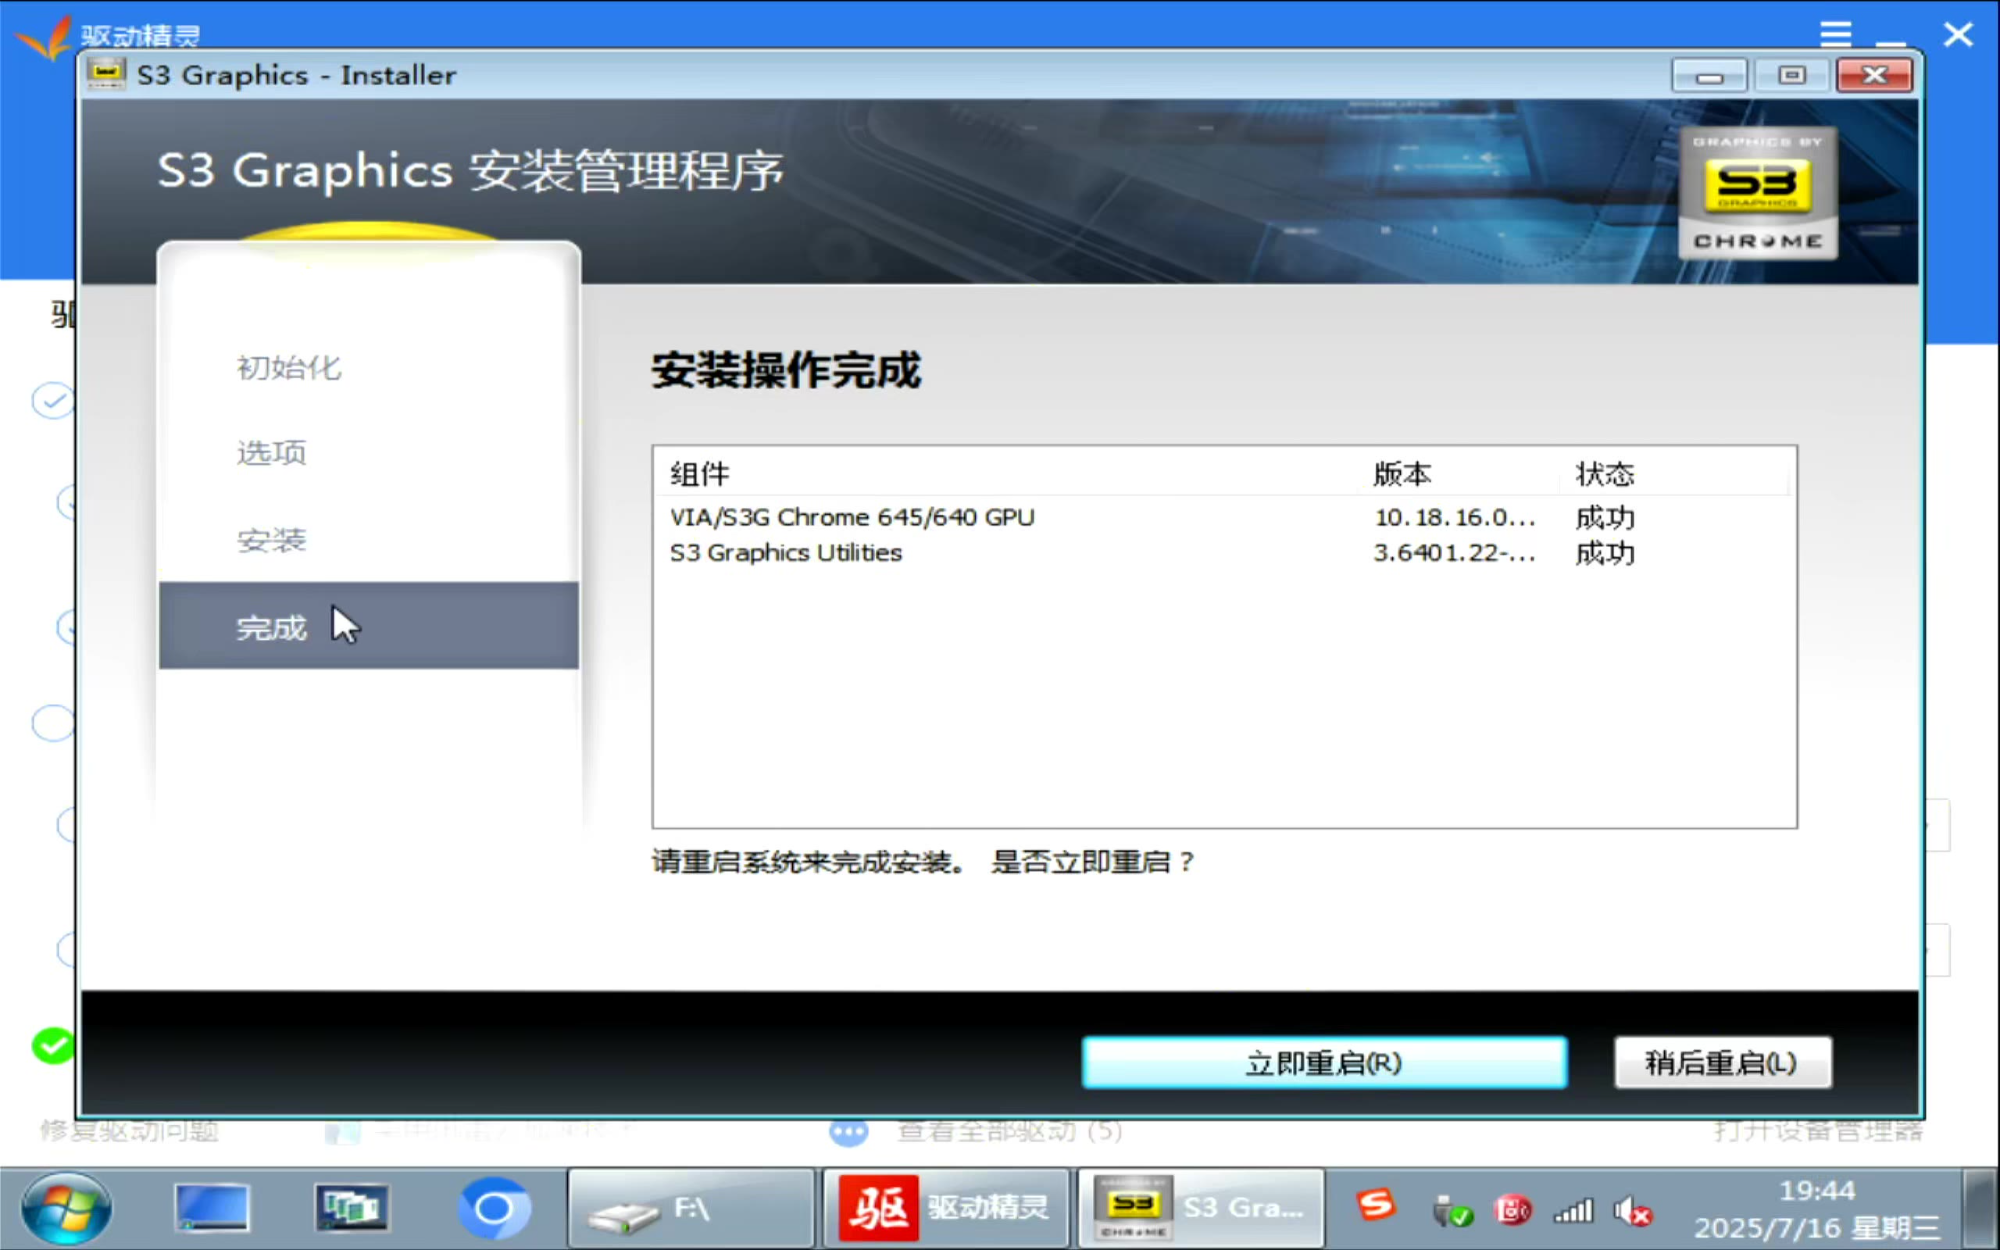Click the 成功 status of Utilities row
Image resolution: width=2000 pixels, height=1250 pixels.
pyautogui.click(x=1605, y=553)
